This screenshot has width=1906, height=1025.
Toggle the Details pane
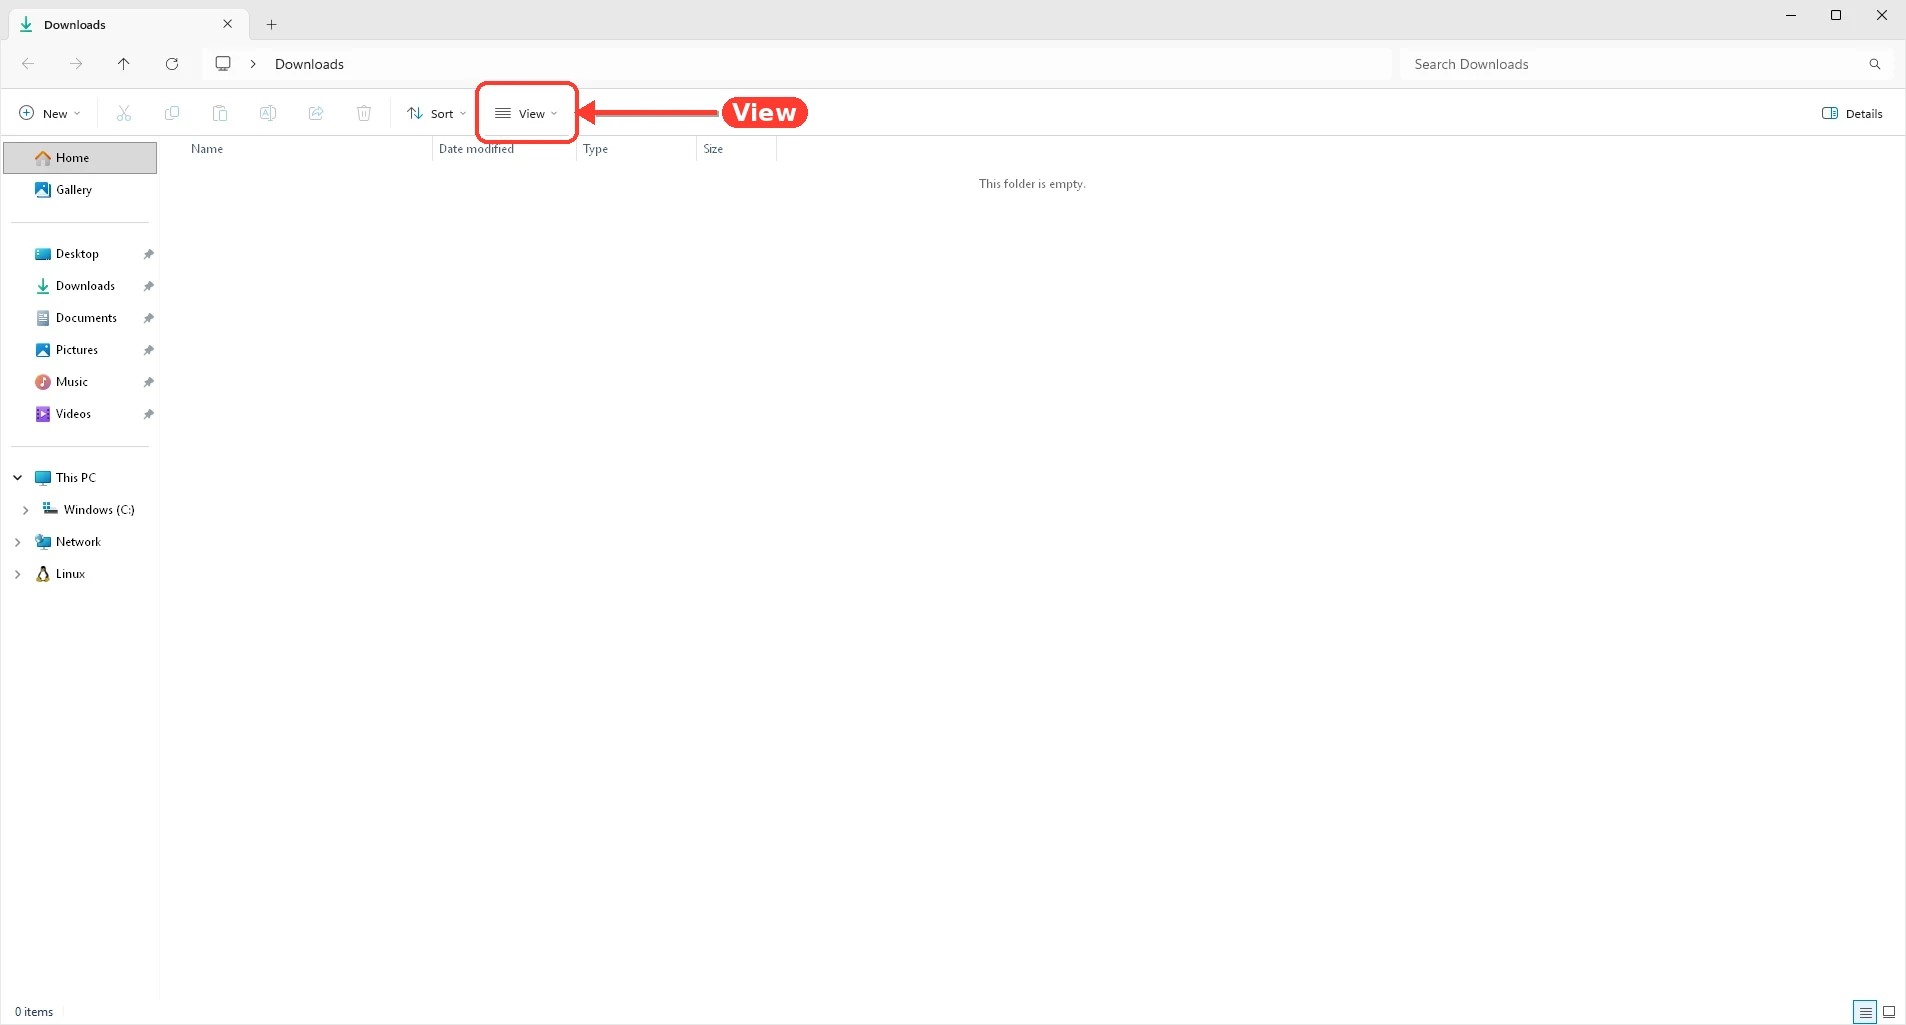(x=1852, y=114)
